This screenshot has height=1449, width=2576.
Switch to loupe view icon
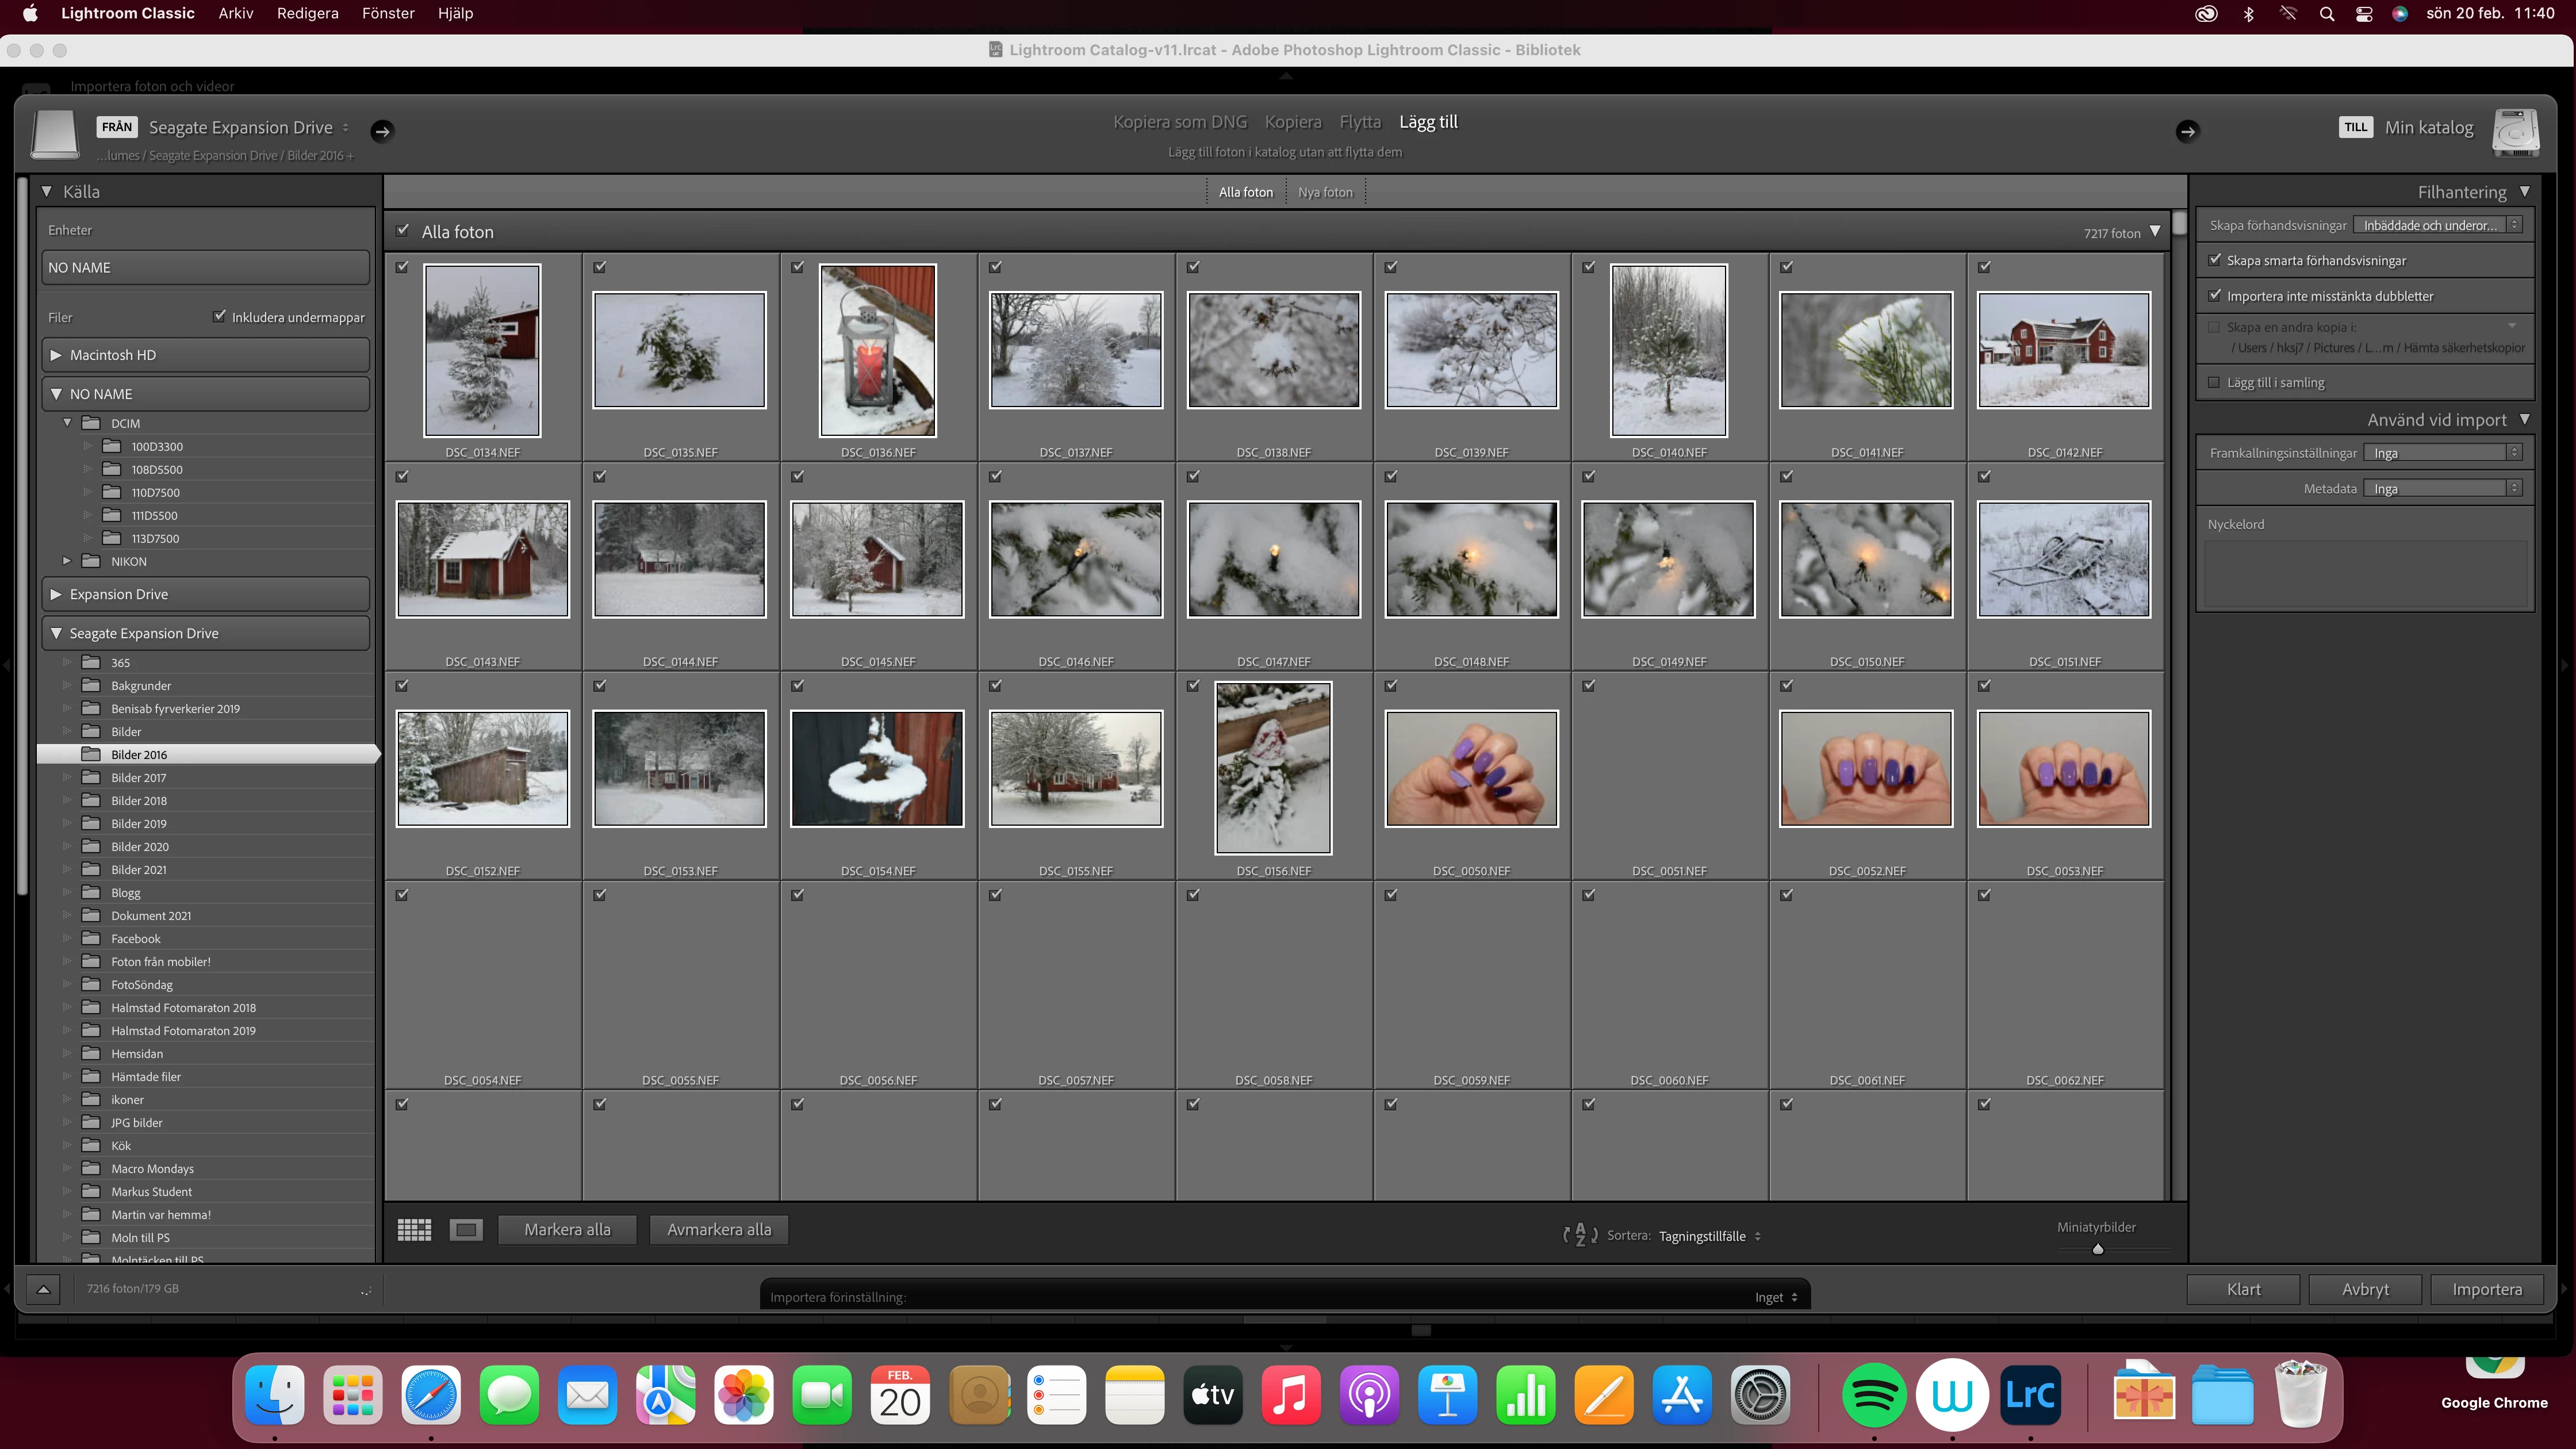[x=466, y=1230]
